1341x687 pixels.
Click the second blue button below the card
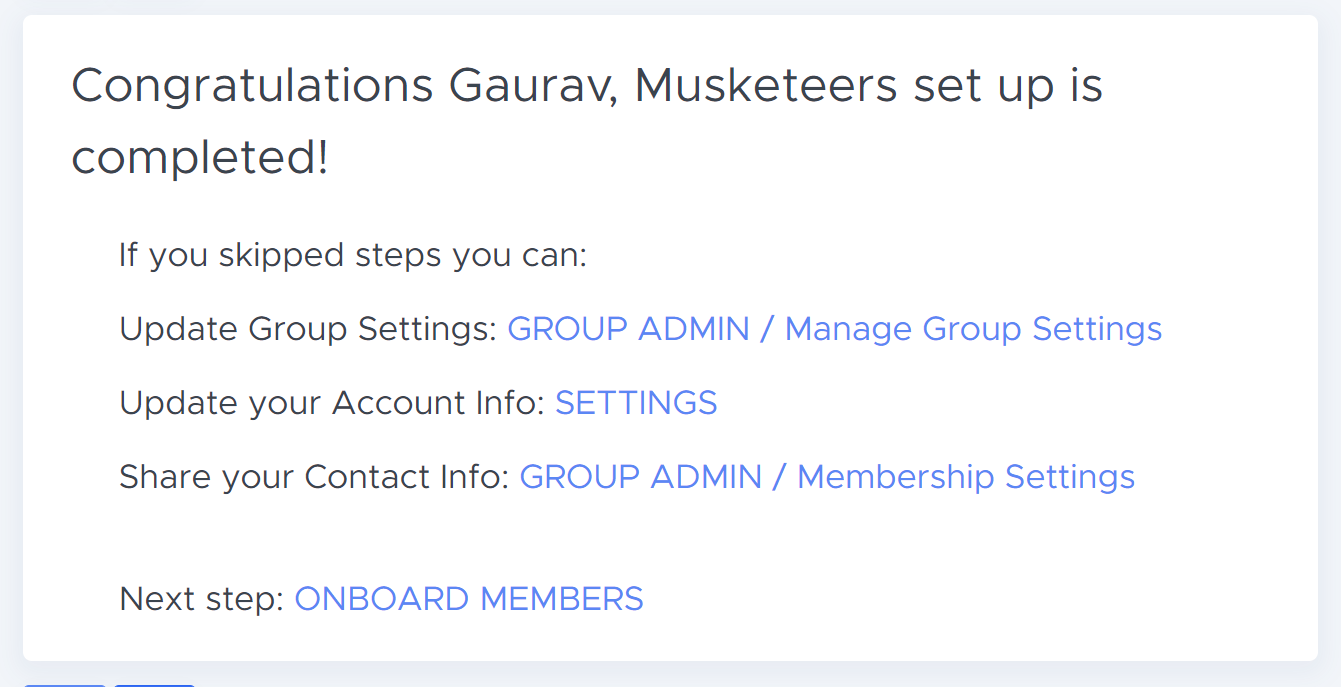pos(155,685)
